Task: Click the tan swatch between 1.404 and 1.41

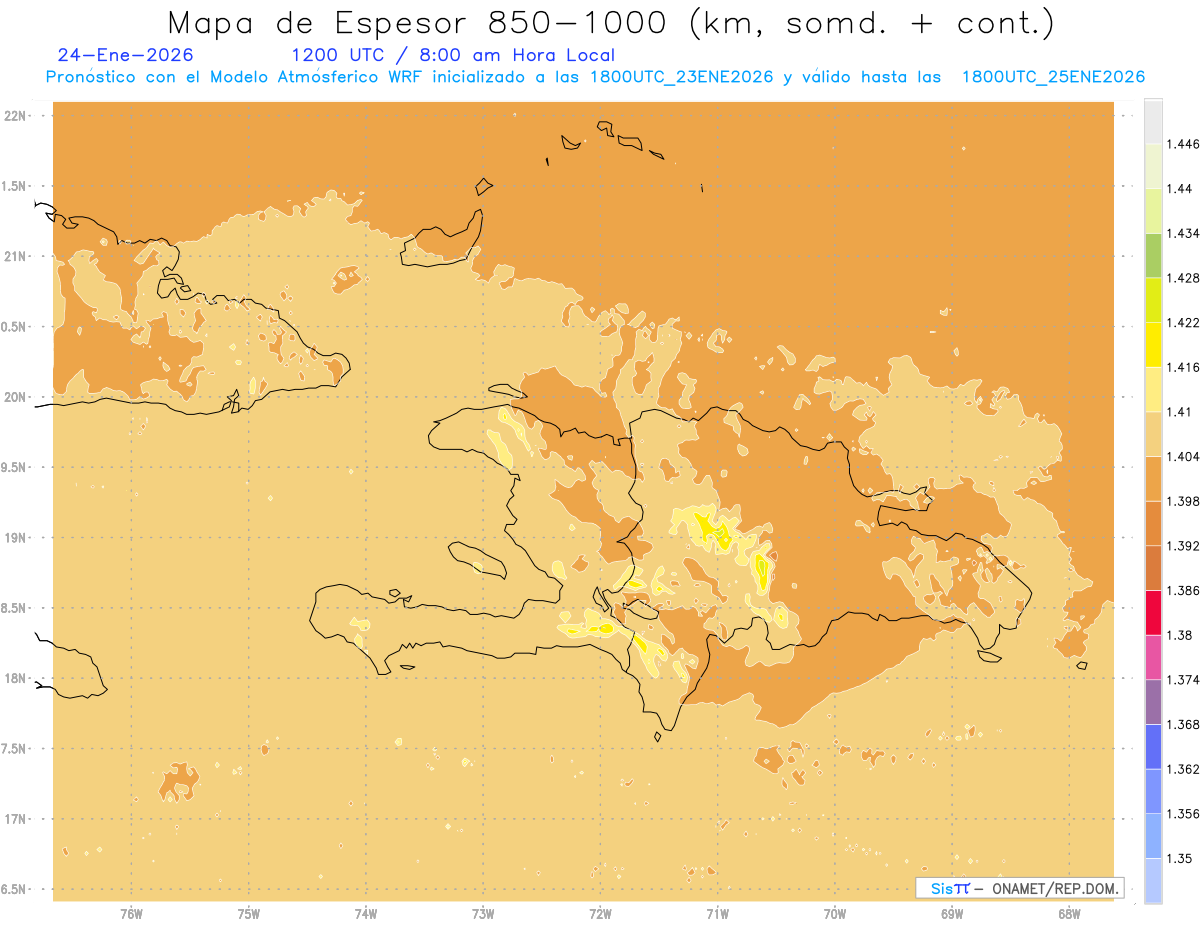Action: pyautogui.click(x=1153, y=434)
